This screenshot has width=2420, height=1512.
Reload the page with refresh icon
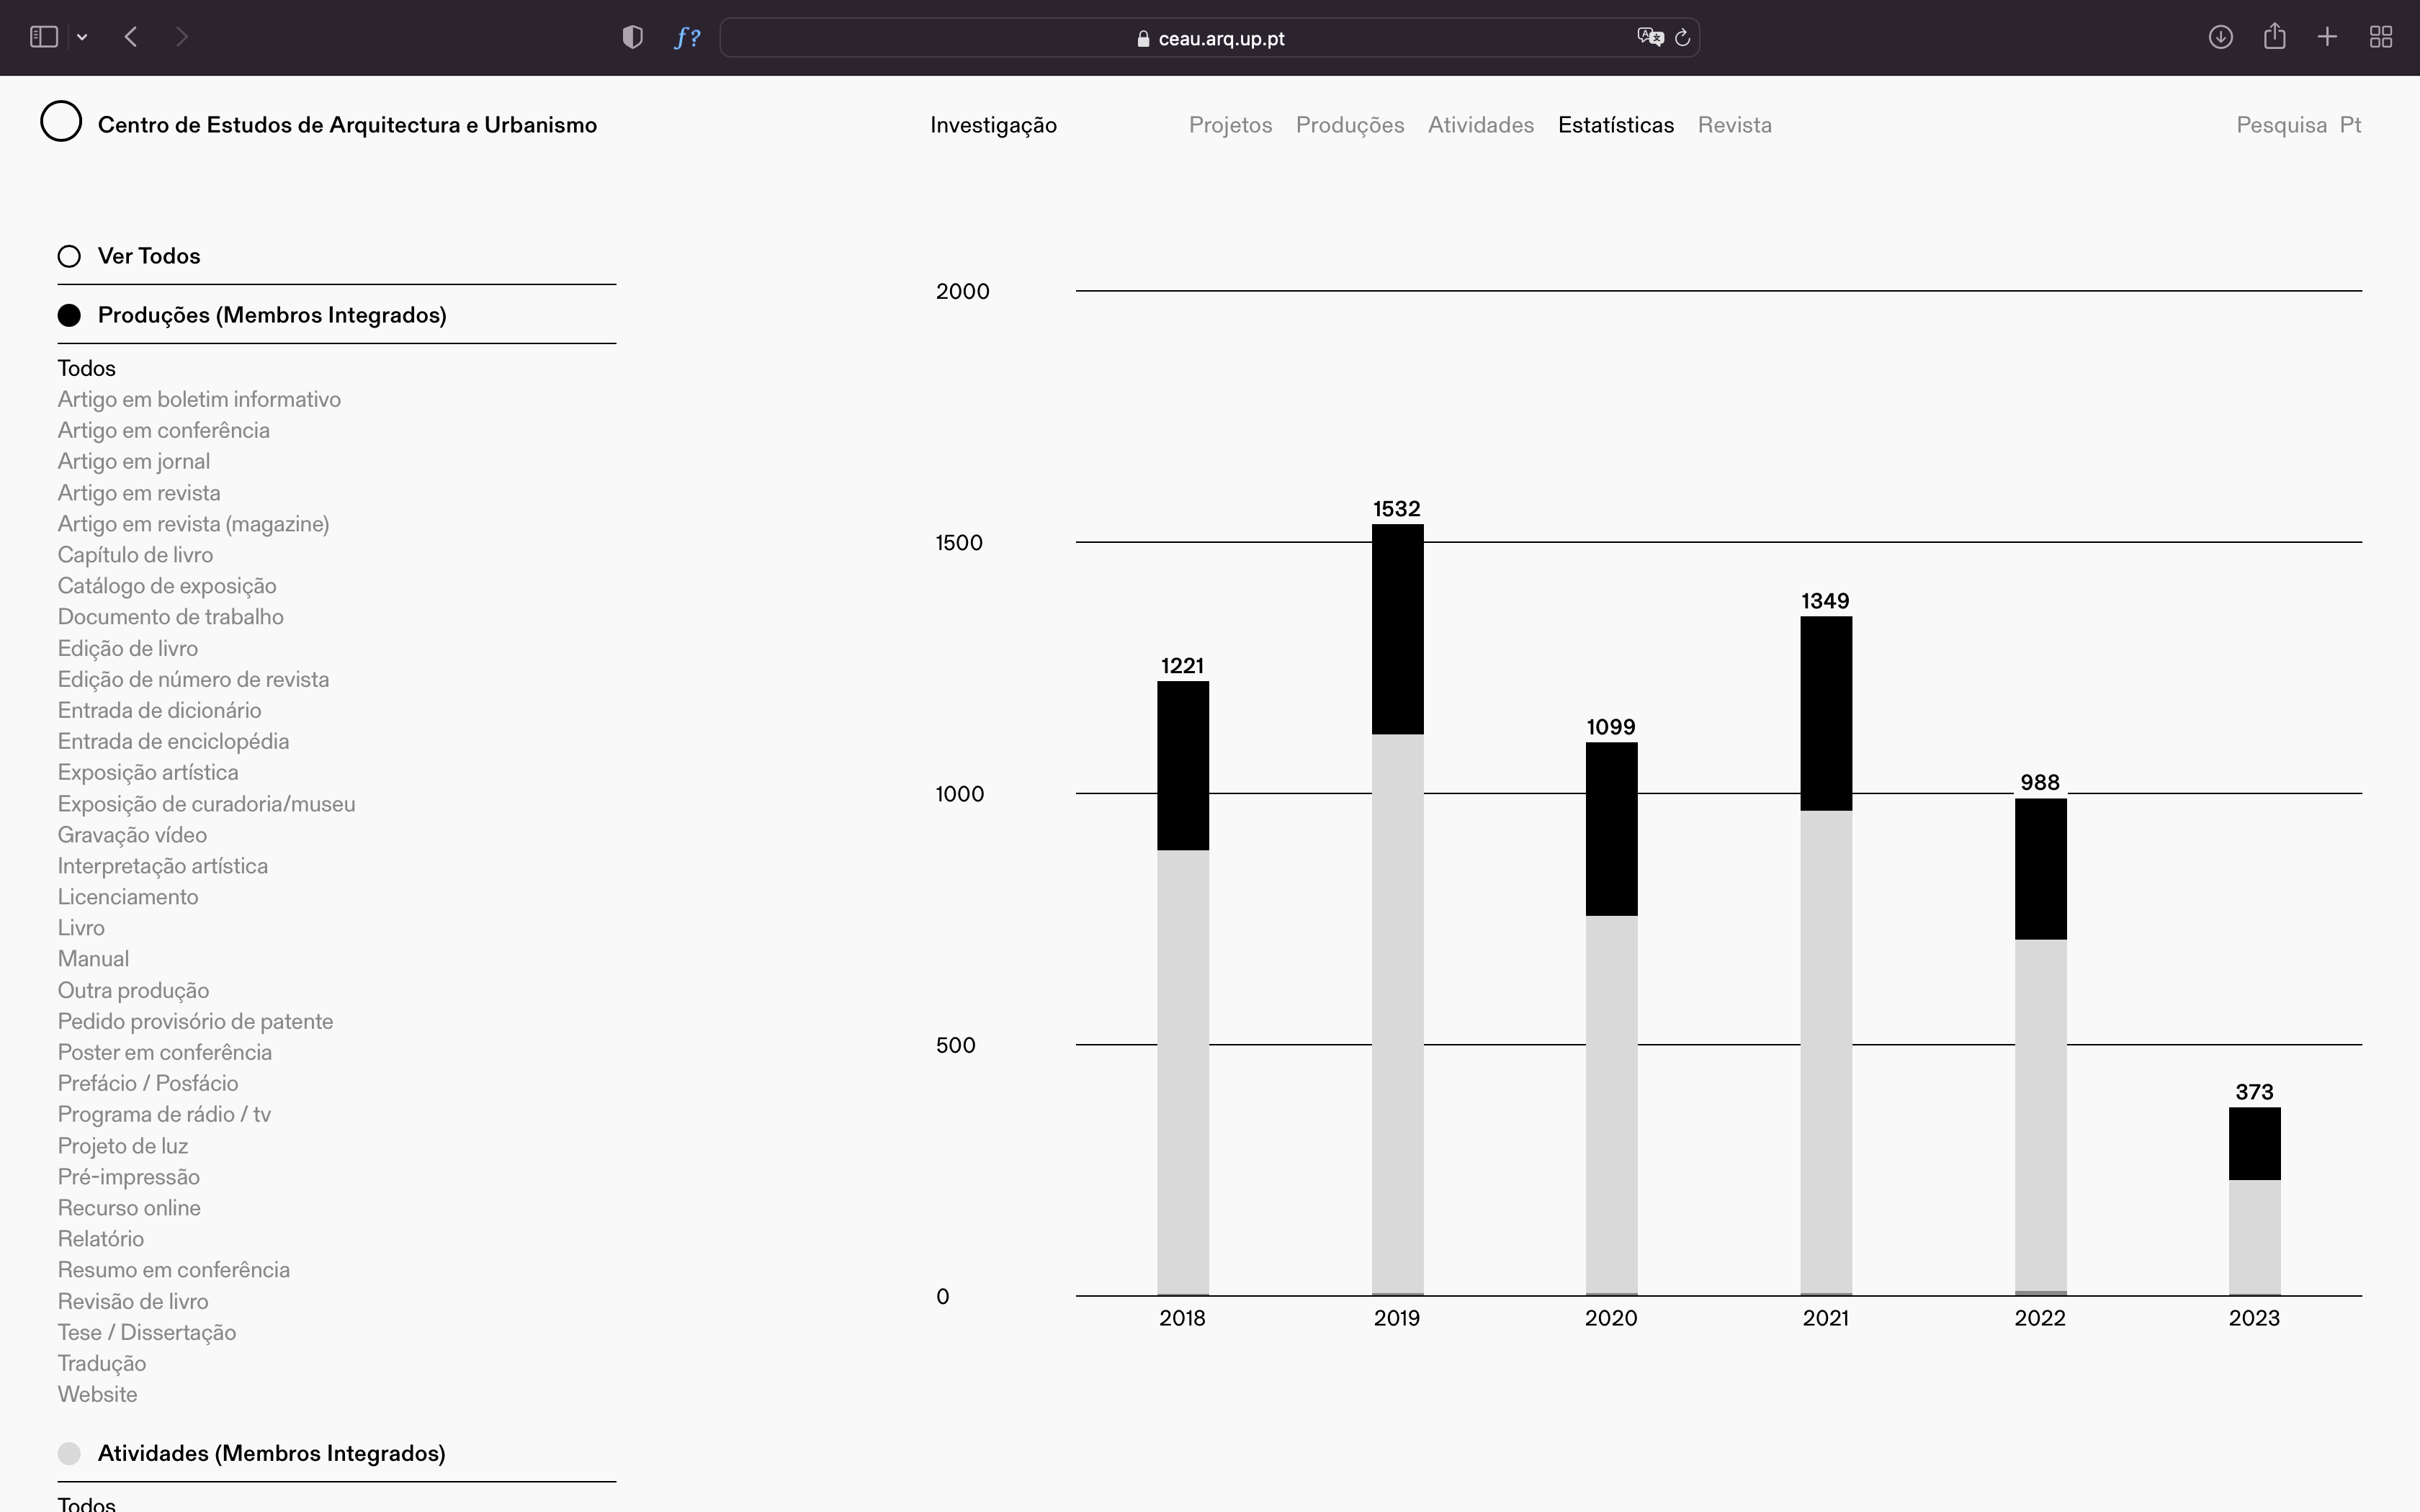pos(1683,37)
